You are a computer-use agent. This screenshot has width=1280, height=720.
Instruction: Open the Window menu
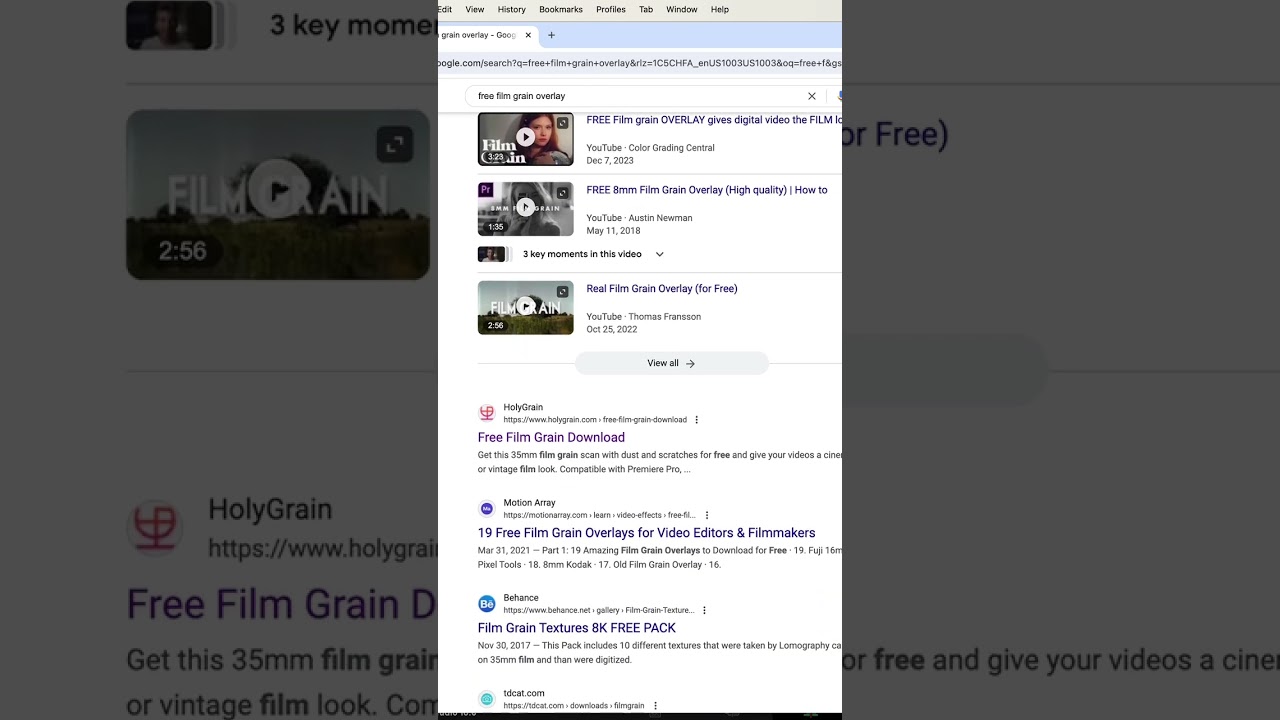pos(682,9)
